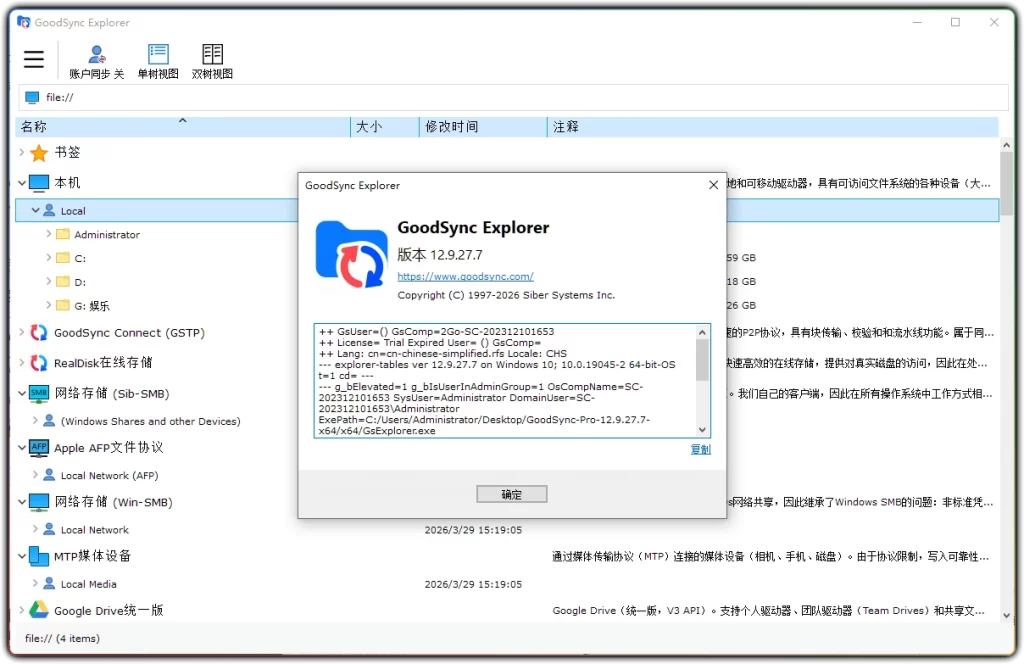Open the hamburger menu
Image resolution: width=1024 pixels, height=664 pixels.
tap(33, 58)
